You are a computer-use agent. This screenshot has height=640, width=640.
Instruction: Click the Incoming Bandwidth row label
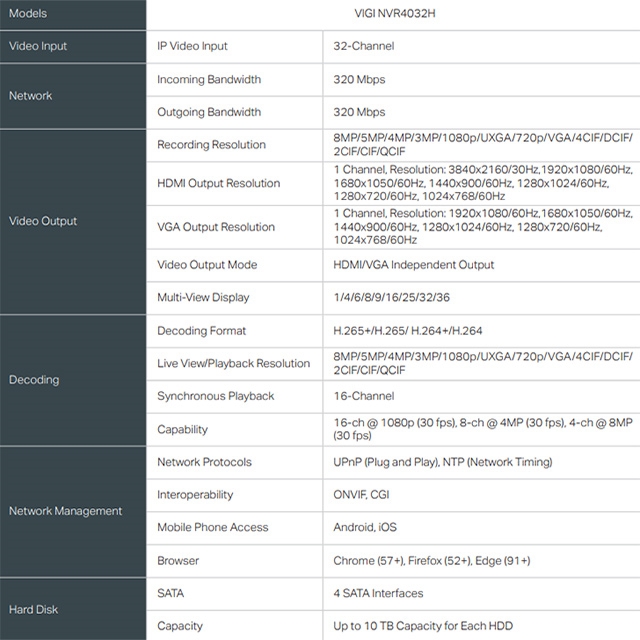[209, 79]
